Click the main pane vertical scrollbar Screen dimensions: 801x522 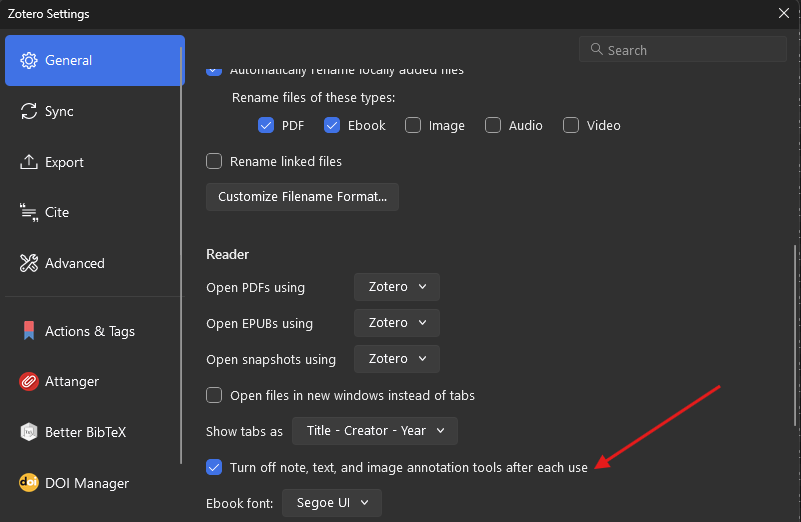click(x=795, y=336)
